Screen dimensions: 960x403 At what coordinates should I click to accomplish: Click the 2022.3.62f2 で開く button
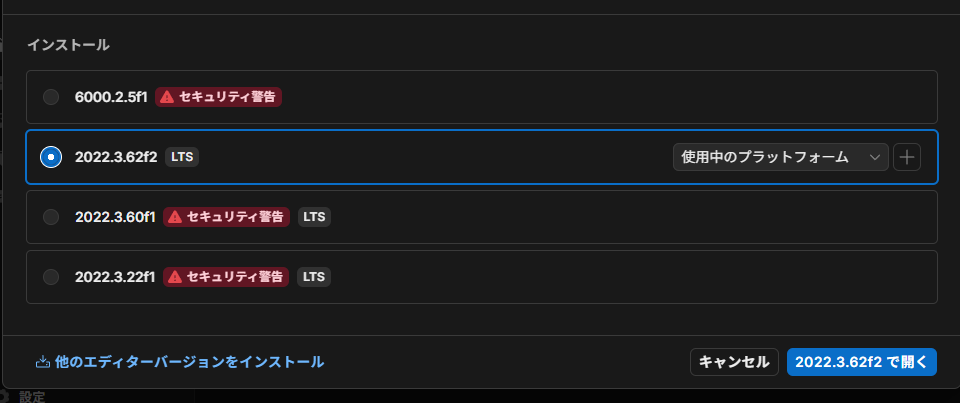[x=861, y=362]
